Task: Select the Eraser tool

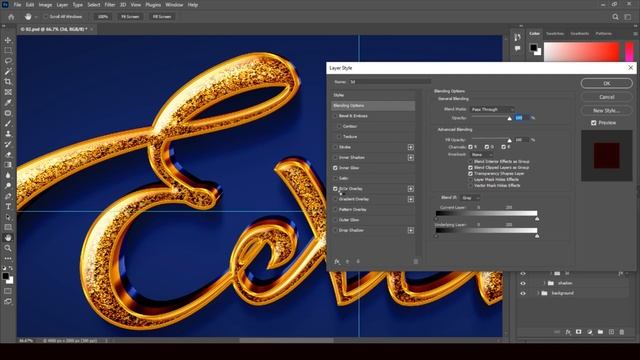Action: pos(8,154)
